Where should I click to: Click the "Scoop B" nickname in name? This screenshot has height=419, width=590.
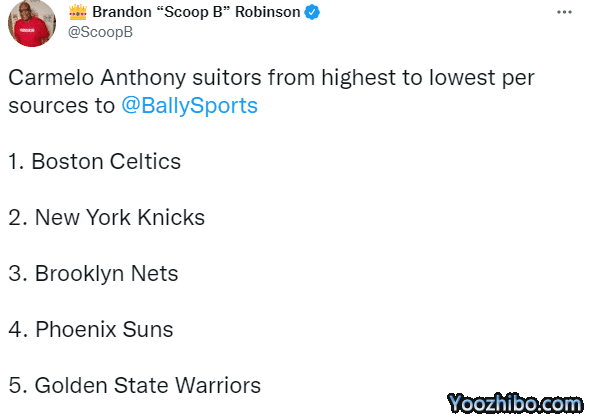[192, 12]
